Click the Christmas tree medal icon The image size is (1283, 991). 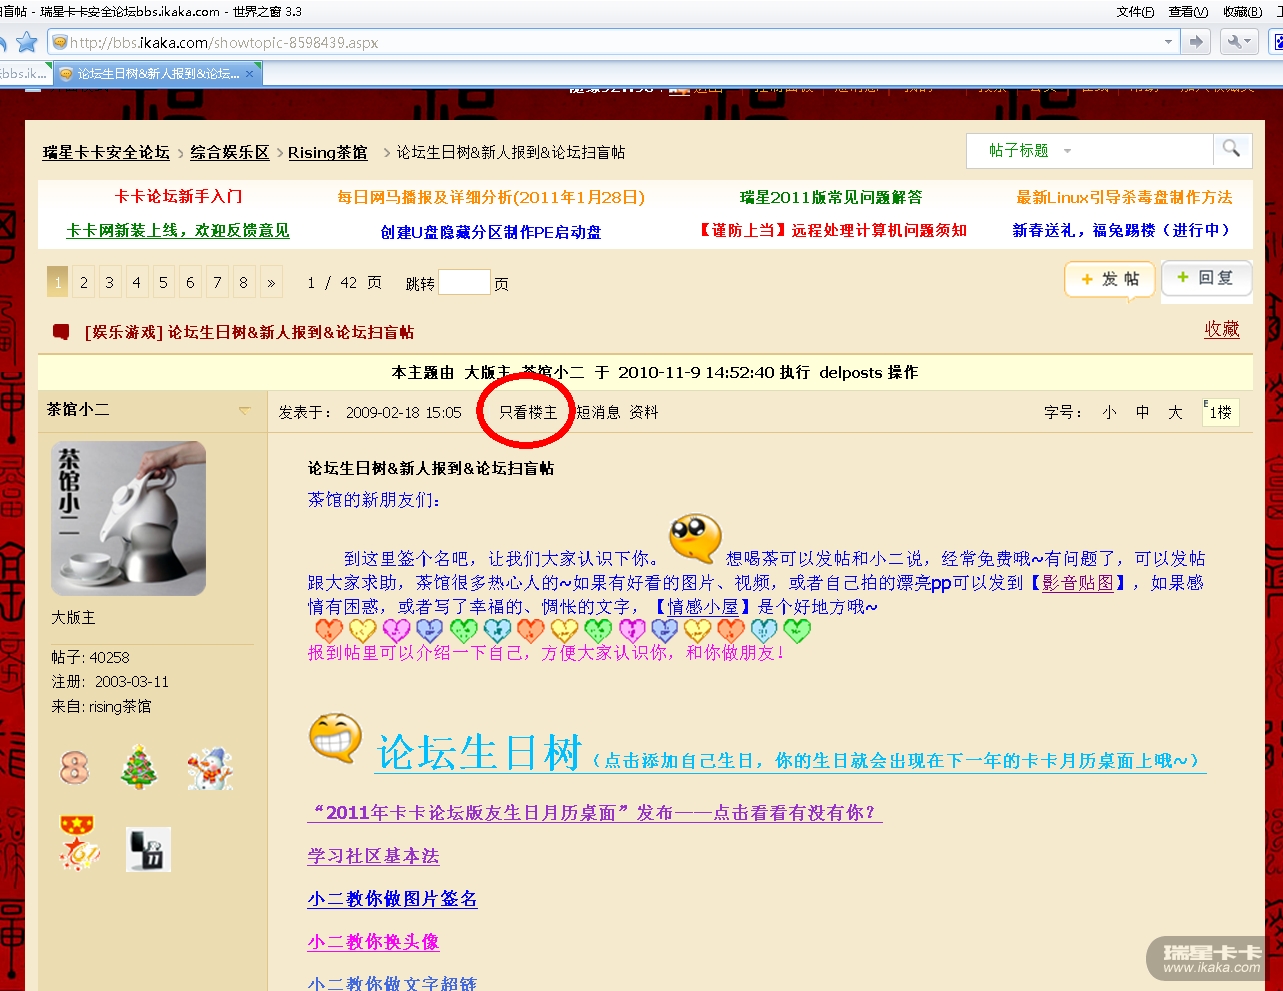tap(139, 768)
